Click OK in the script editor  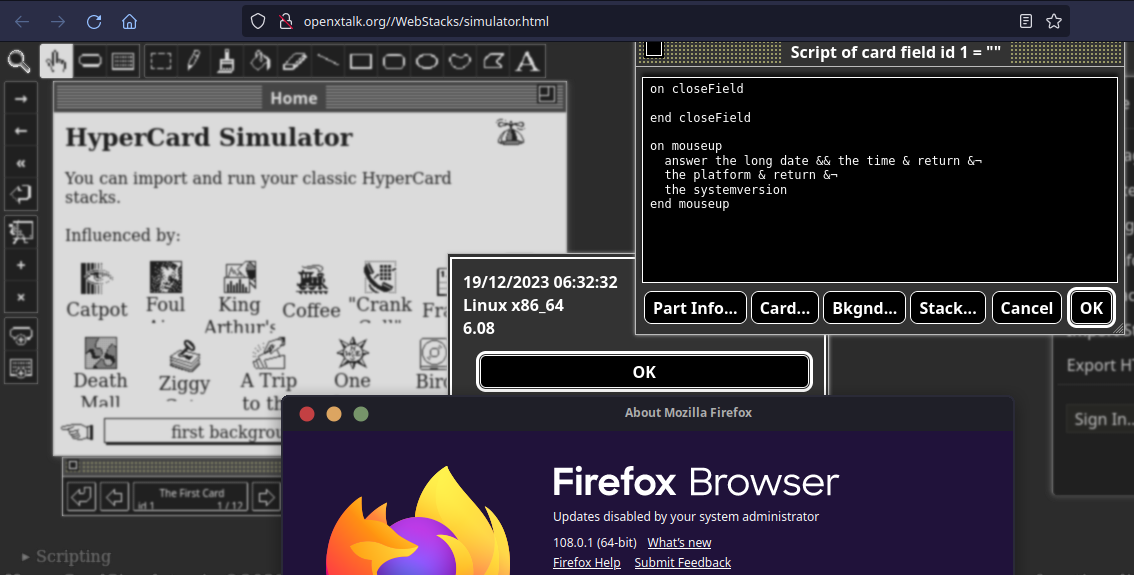(x=1091, y=308)
